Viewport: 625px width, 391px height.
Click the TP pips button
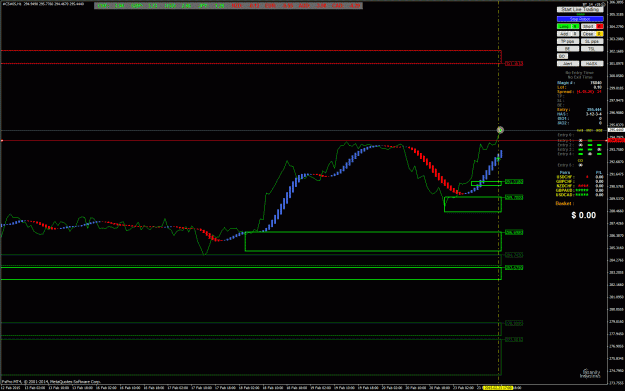[568, 41]
